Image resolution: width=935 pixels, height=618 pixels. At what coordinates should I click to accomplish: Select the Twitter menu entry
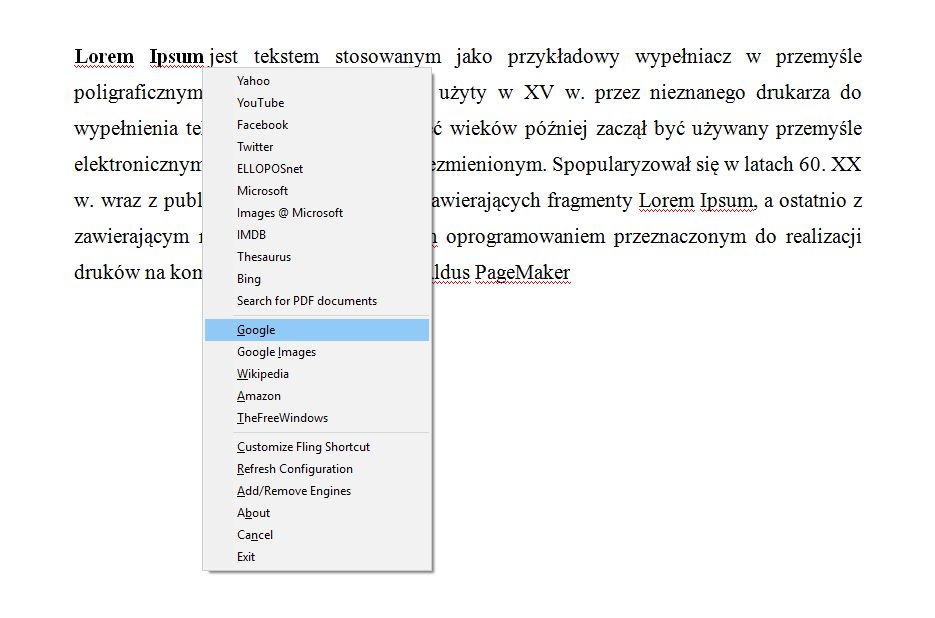click(317, 147)
